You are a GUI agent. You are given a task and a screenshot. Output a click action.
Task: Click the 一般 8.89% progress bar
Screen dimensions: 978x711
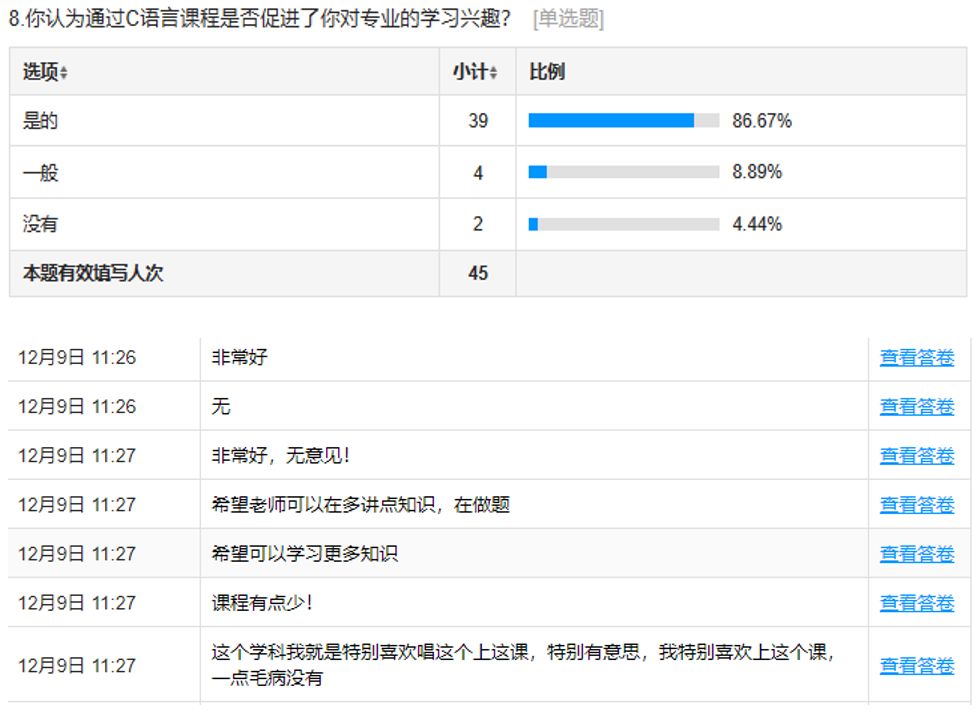pyautogui.click(x=623, y=172)
